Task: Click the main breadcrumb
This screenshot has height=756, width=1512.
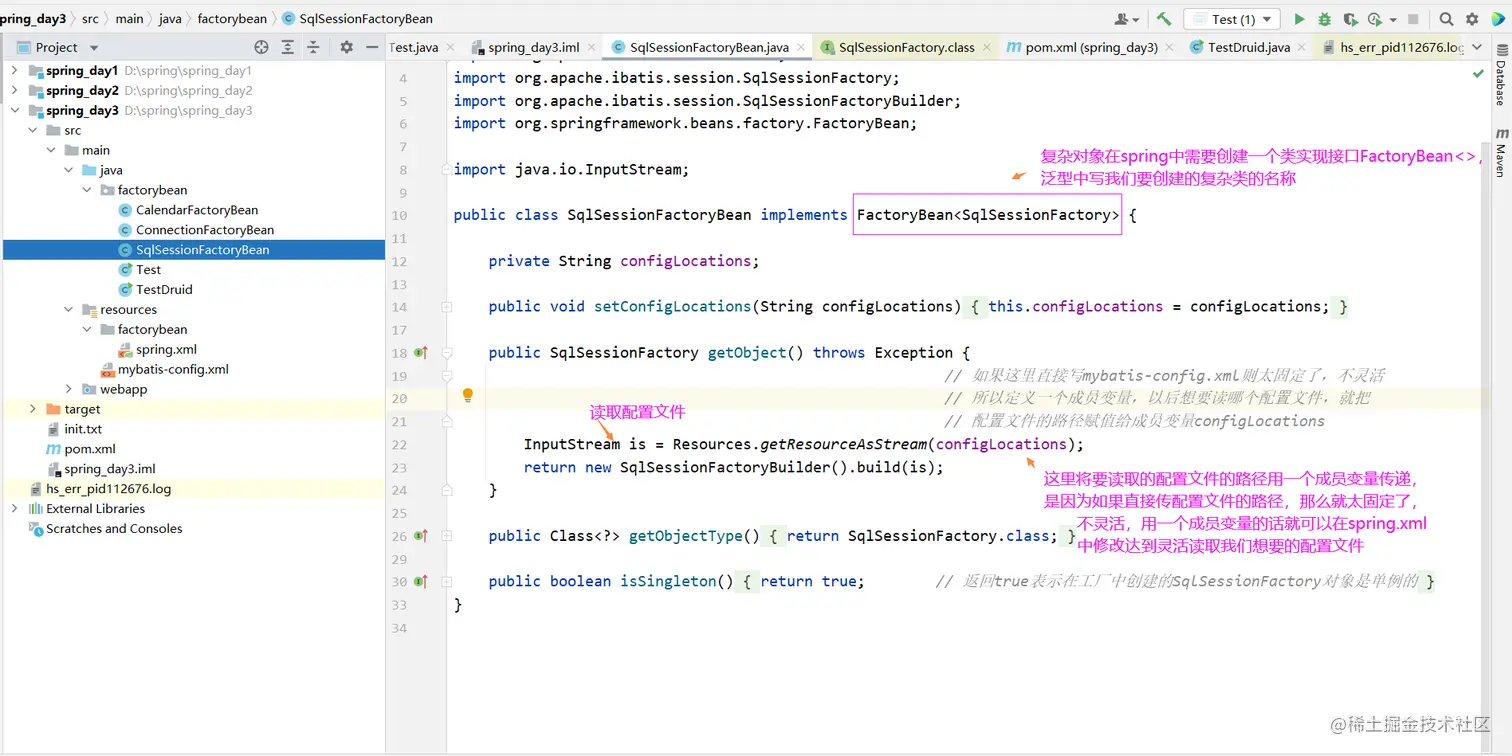Action: (x=129, y=18)
